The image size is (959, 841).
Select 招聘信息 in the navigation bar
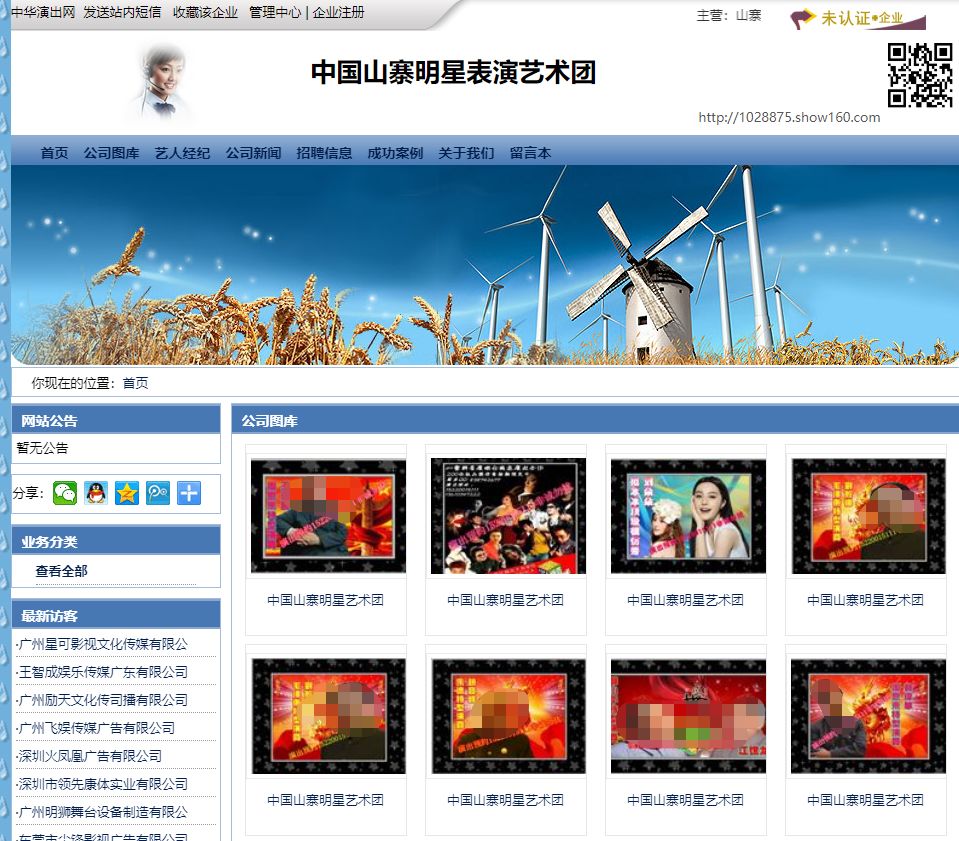pyautogui.click(x=324, y=153)
